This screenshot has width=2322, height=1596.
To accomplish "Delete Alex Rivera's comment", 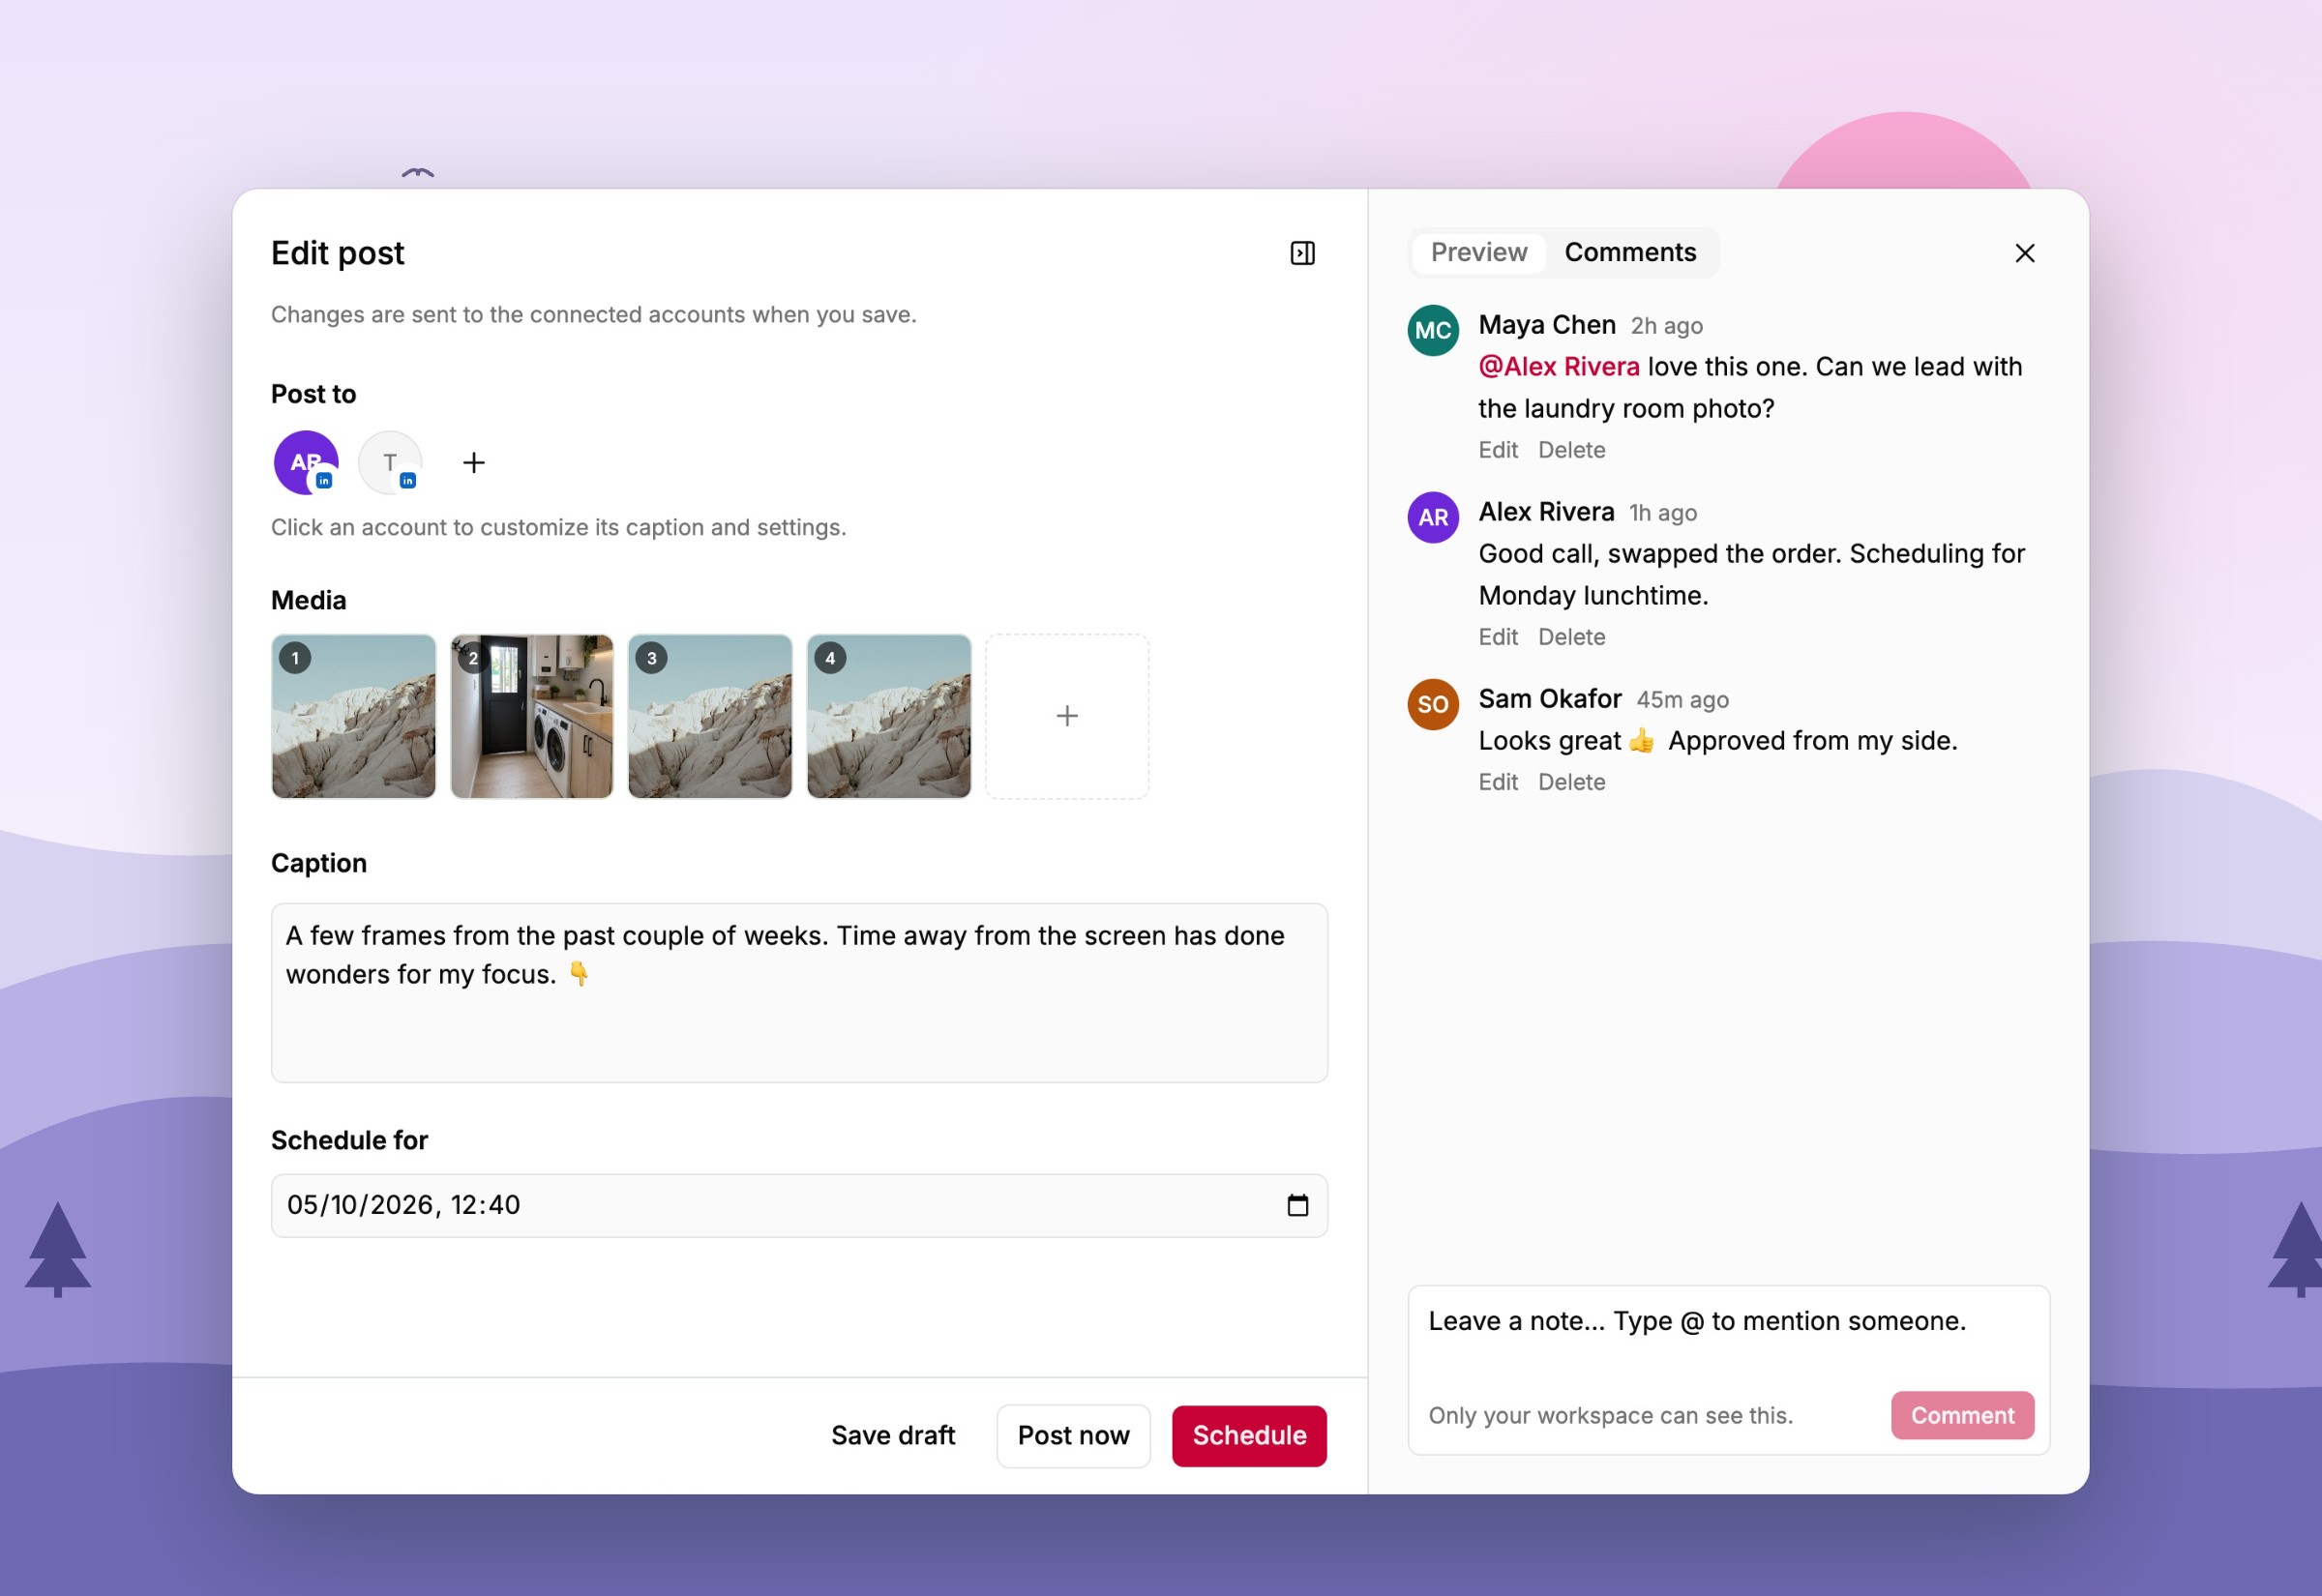I will click(x=1571, y=637).
